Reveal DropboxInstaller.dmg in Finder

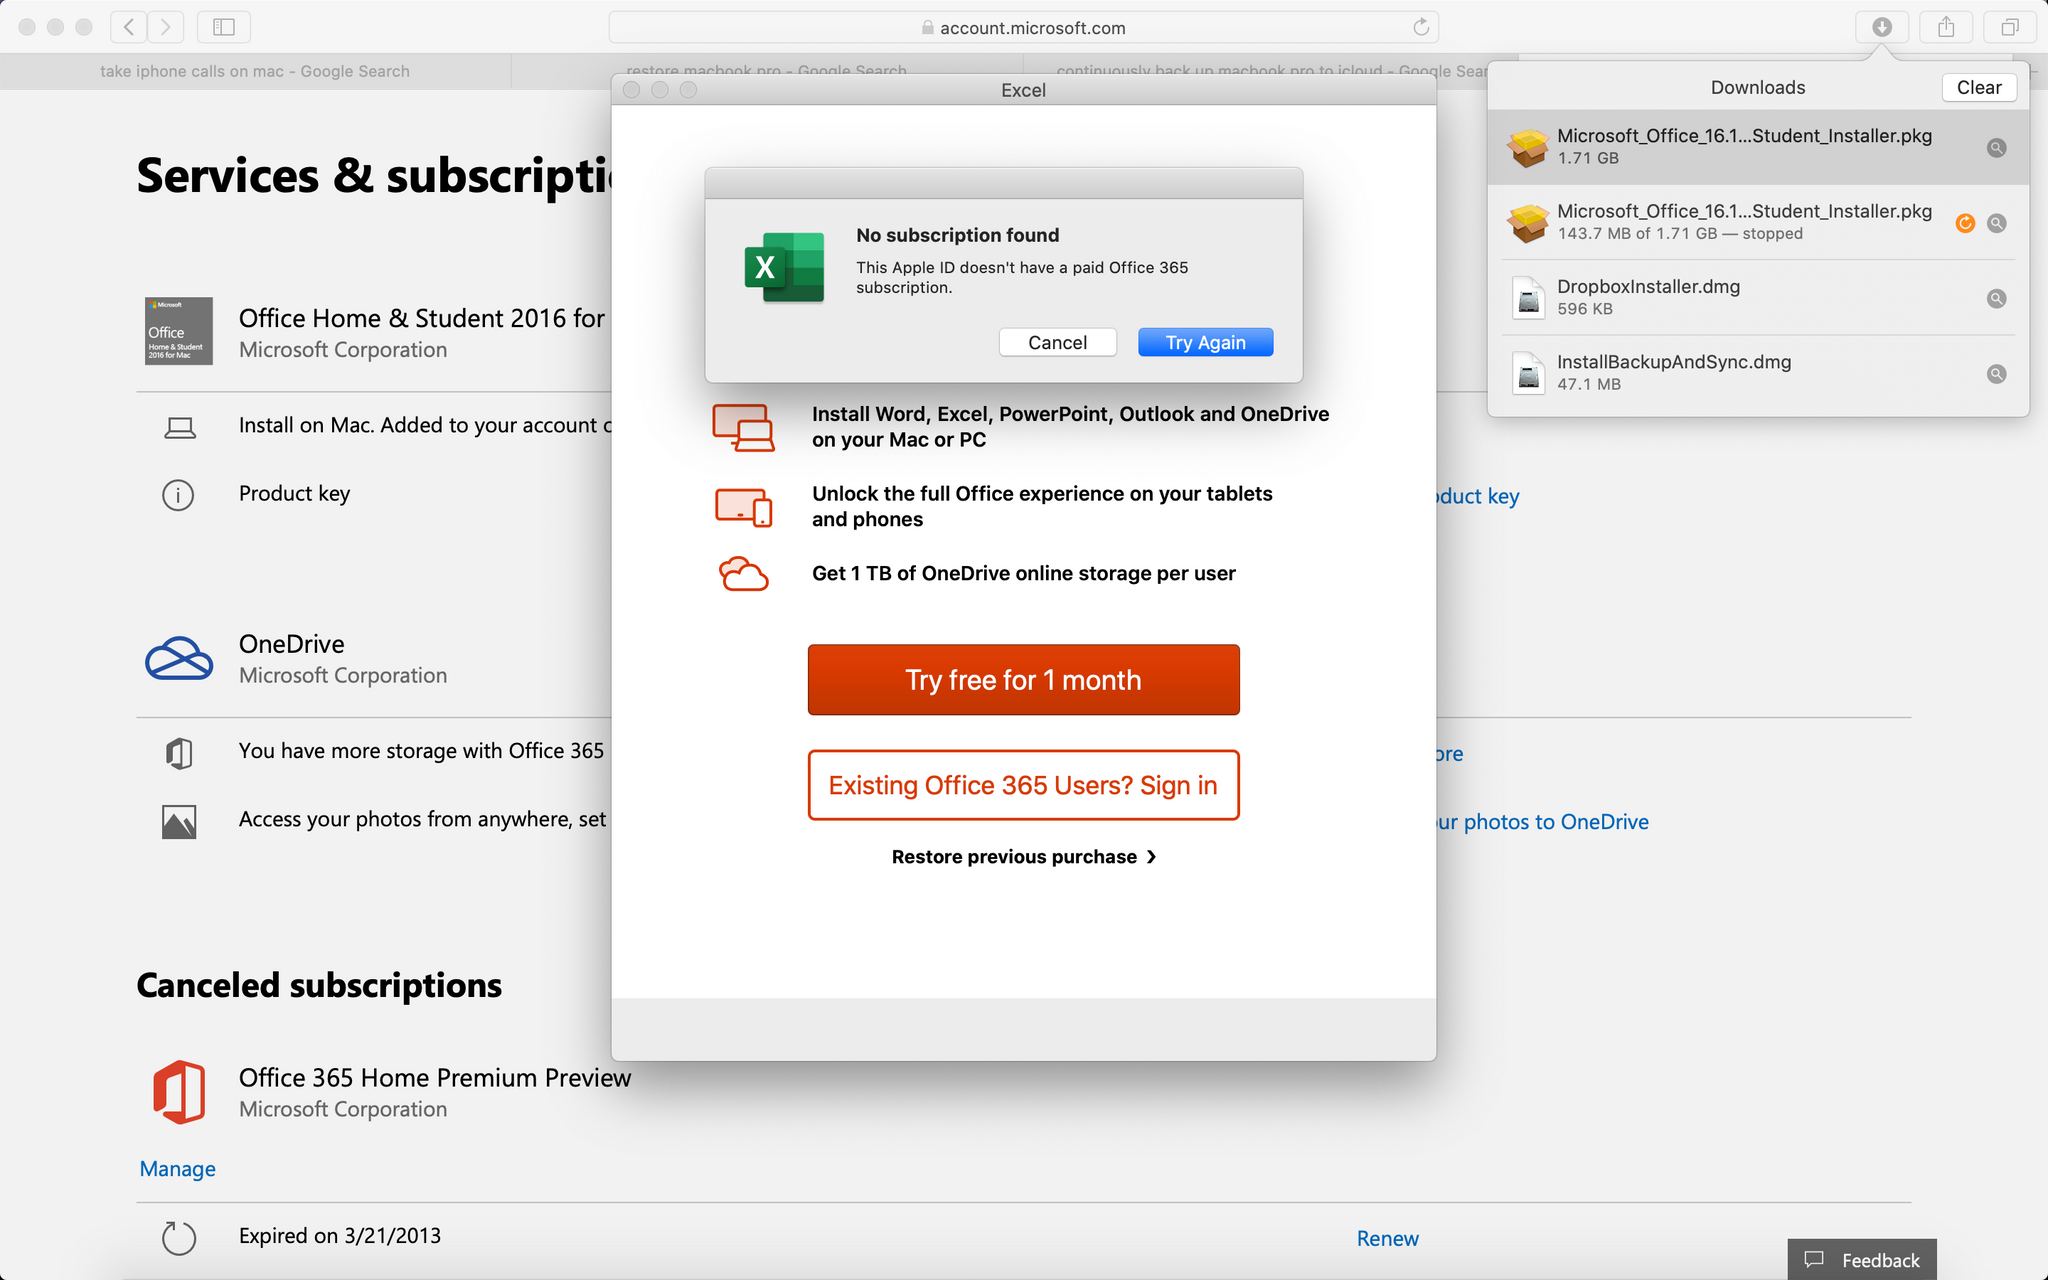point(1996,298)
